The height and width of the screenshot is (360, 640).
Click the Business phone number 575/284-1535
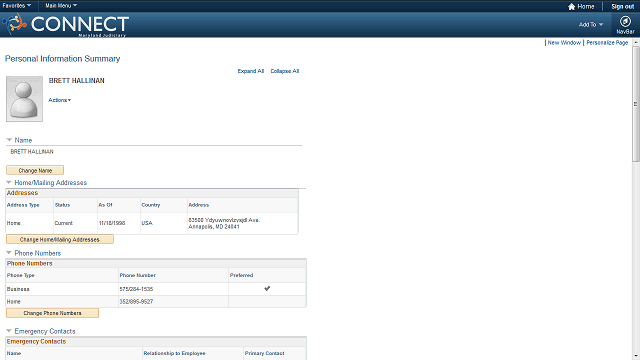tap(136, 289)
